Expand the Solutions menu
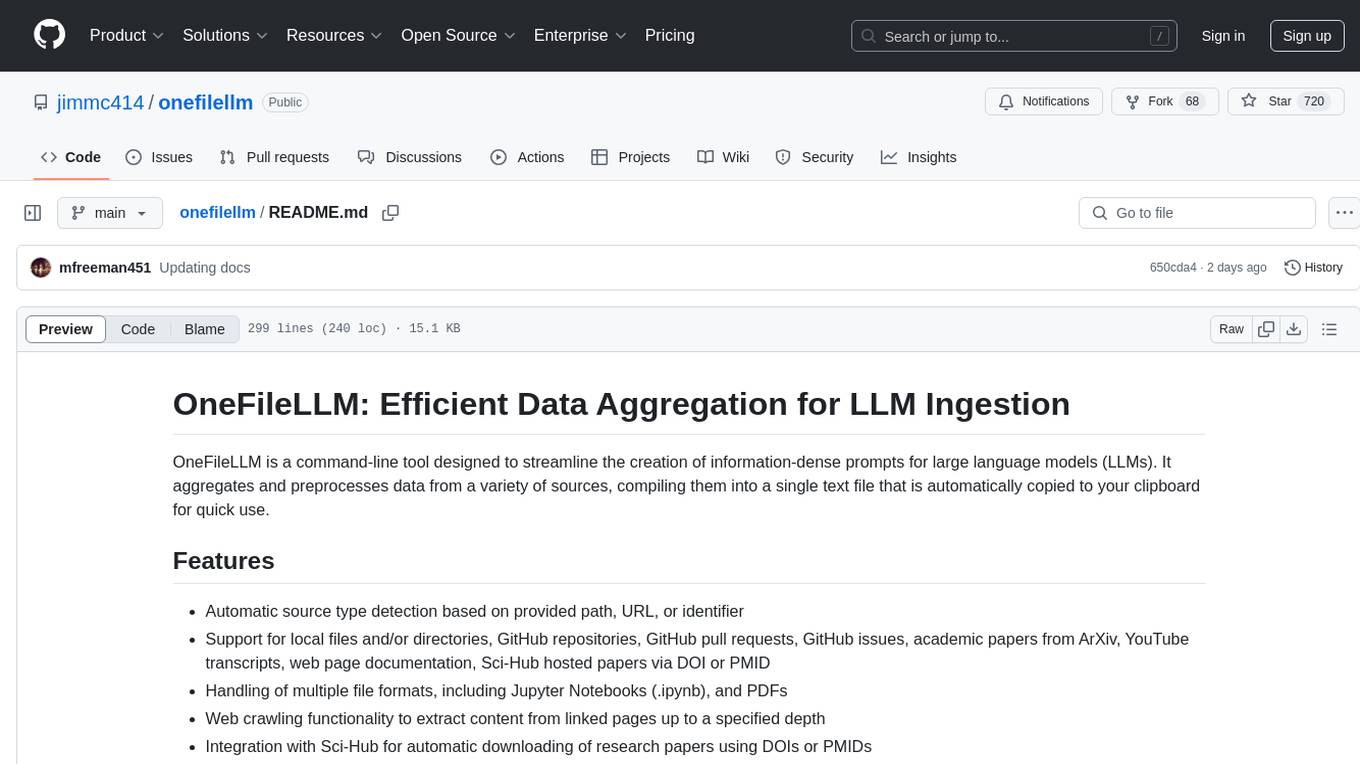This screenshot has width=1360, height=764. pyautogui.click(x=226, y=35)
